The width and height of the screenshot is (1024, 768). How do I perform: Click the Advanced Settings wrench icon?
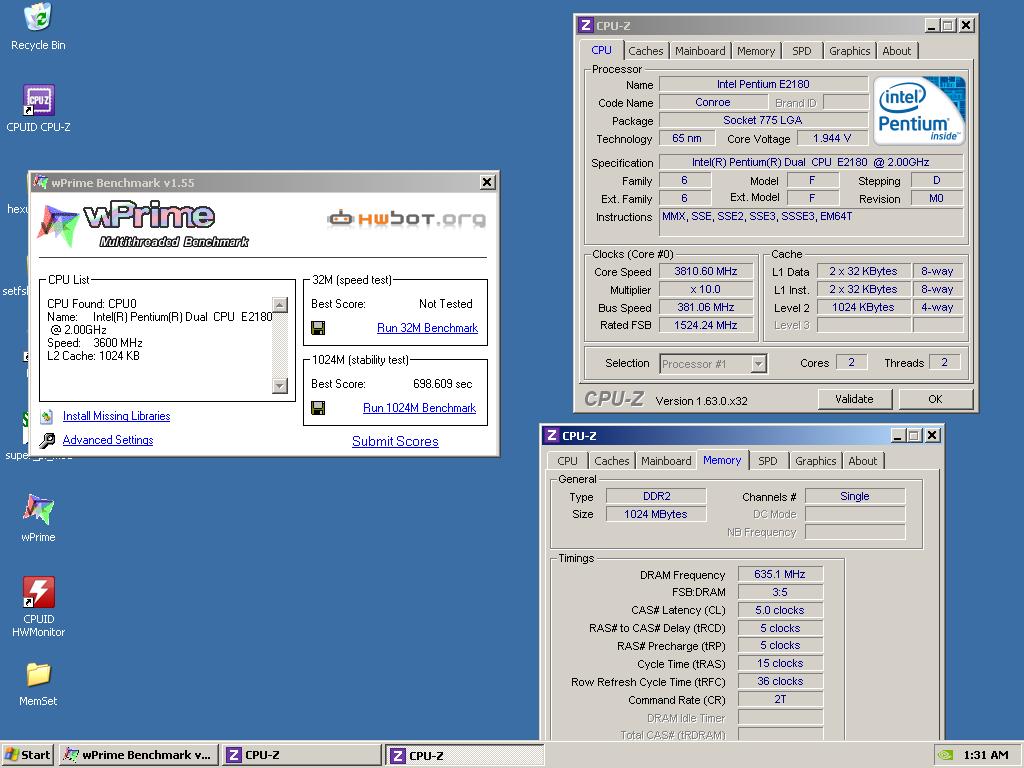point(46,441)
